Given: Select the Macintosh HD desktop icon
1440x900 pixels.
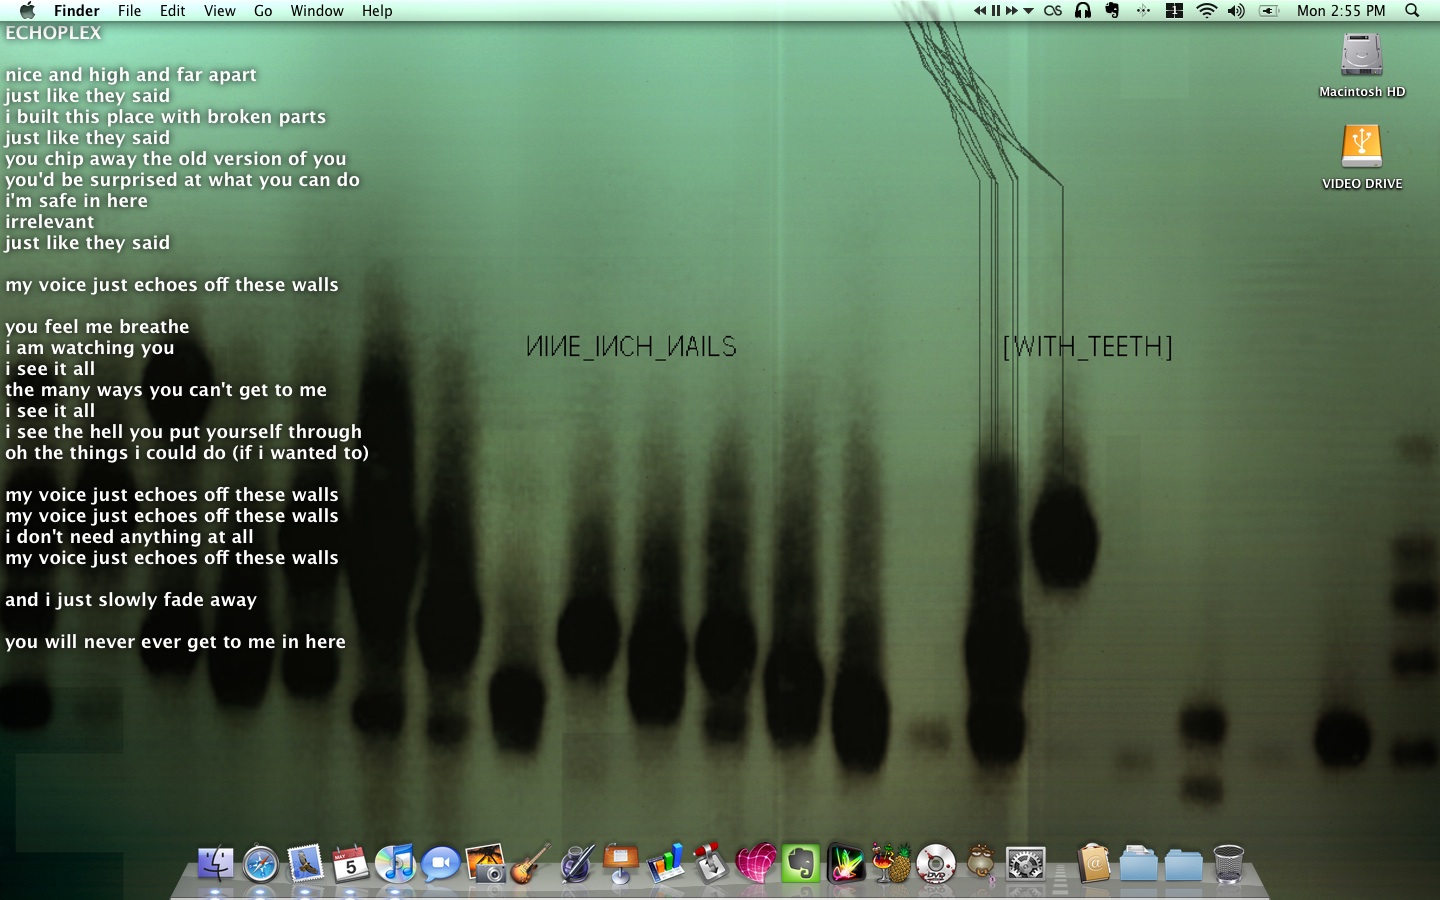Looking at the screenshot, I should click(x=1362, y=65).
